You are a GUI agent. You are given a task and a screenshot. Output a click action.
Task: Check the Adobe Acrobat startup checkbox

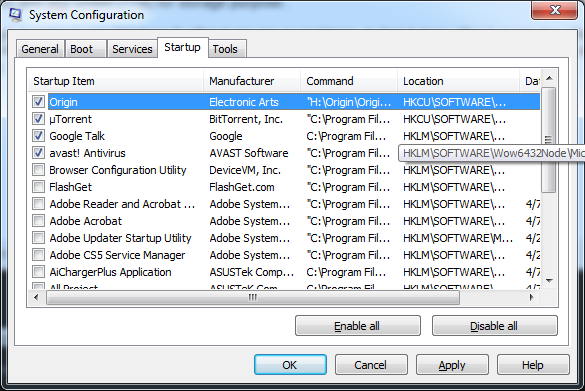pos(38,220)
